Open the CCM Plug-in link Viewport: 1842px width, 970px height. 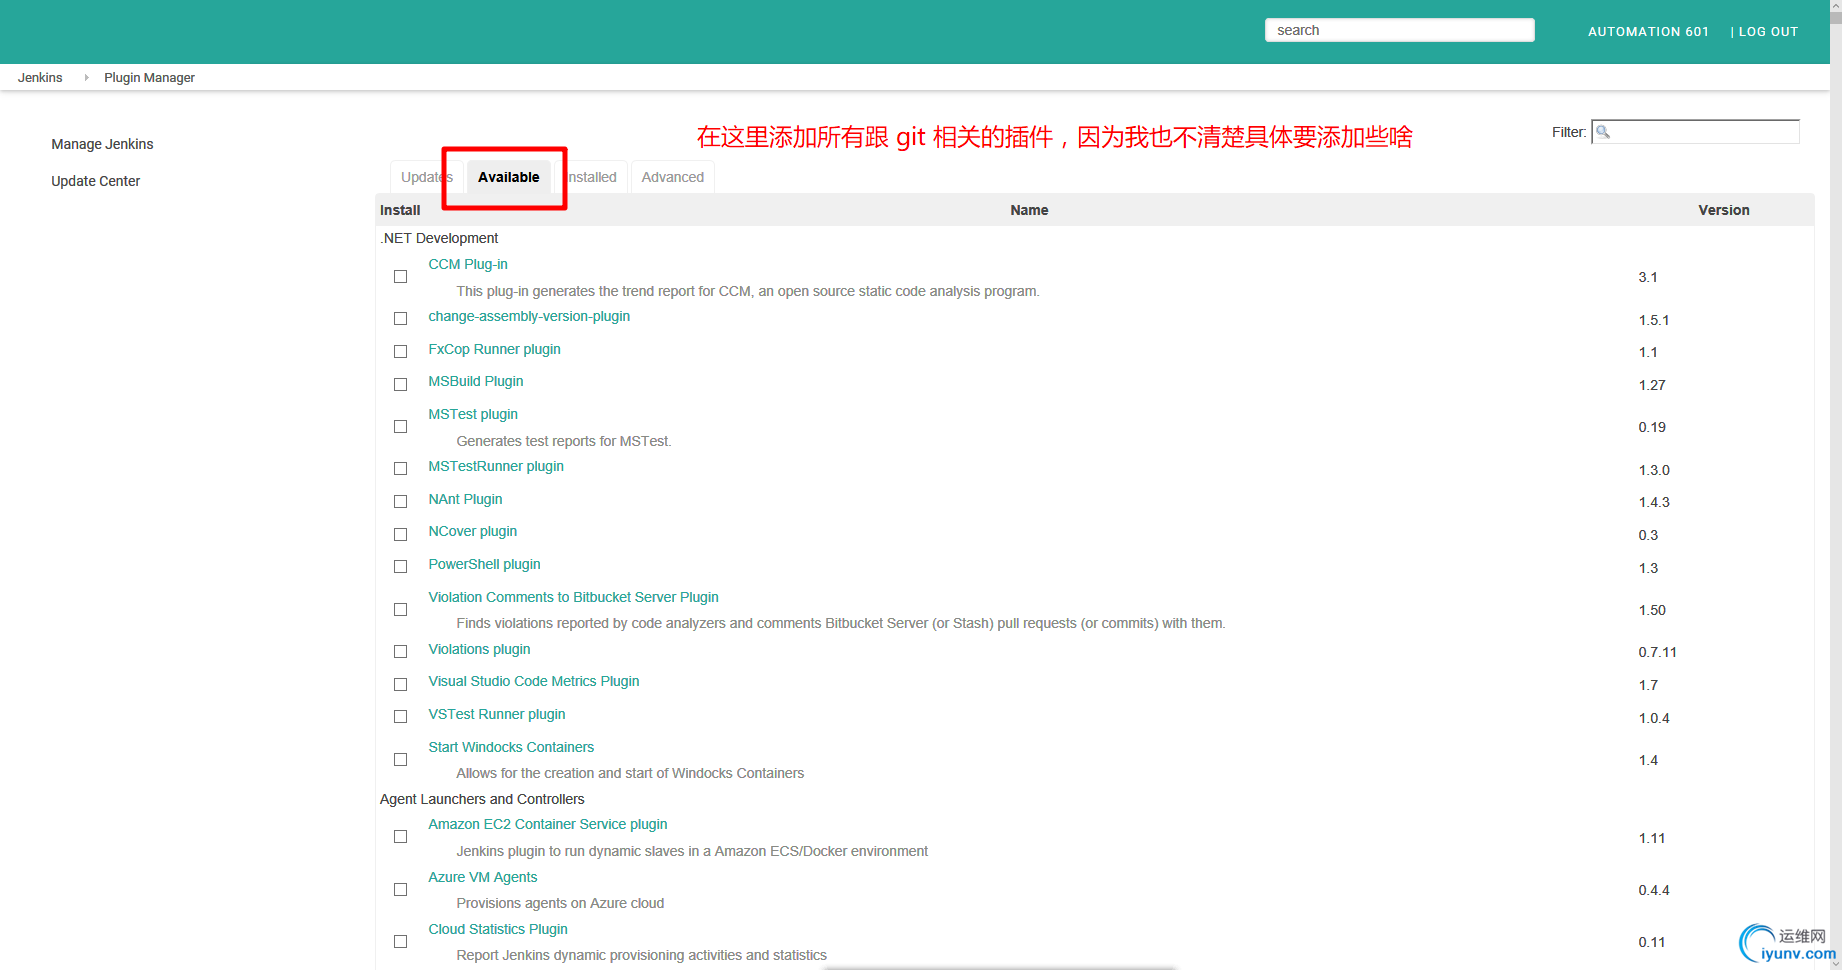468,264
